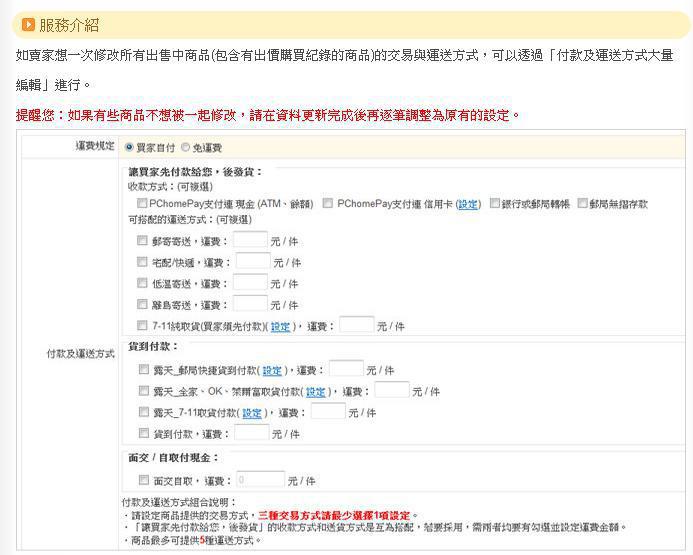Click the 收款方式:(可複選) label
The width and height of the screenshot is (693, 555).
171,187
